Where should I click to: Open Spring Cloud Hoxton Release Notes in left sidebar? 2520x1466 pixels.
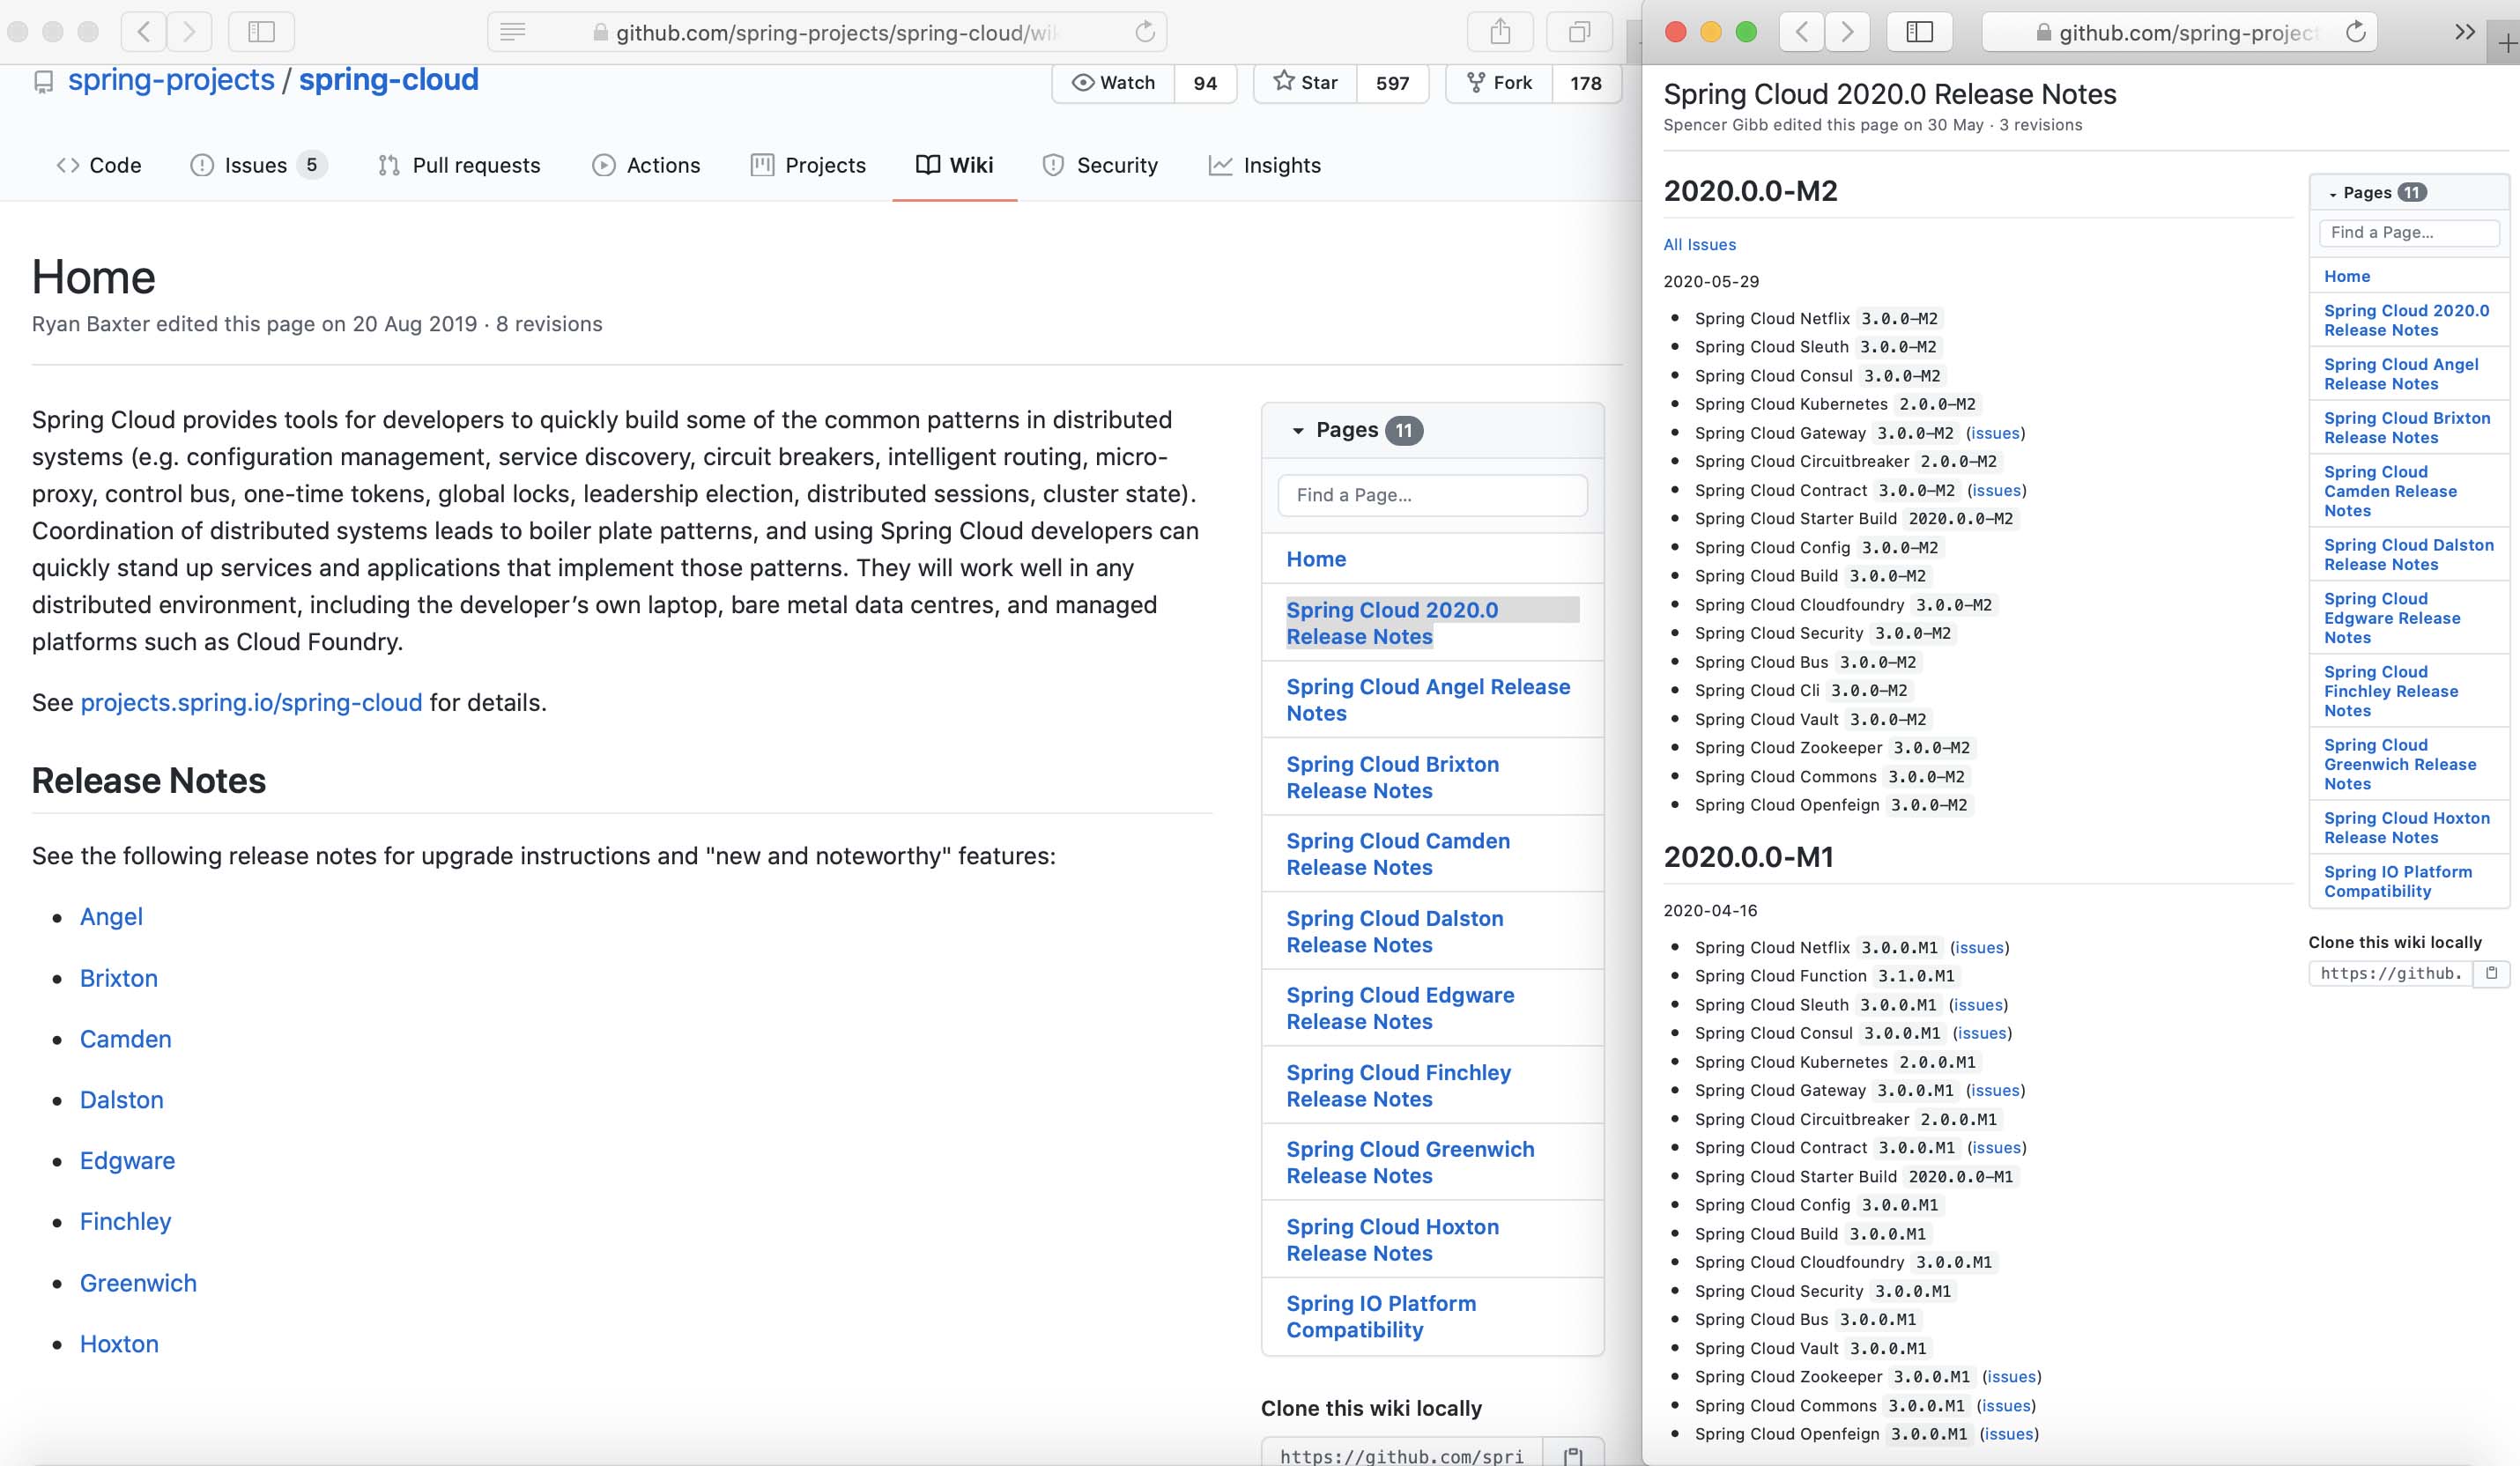point(1392,1239)
